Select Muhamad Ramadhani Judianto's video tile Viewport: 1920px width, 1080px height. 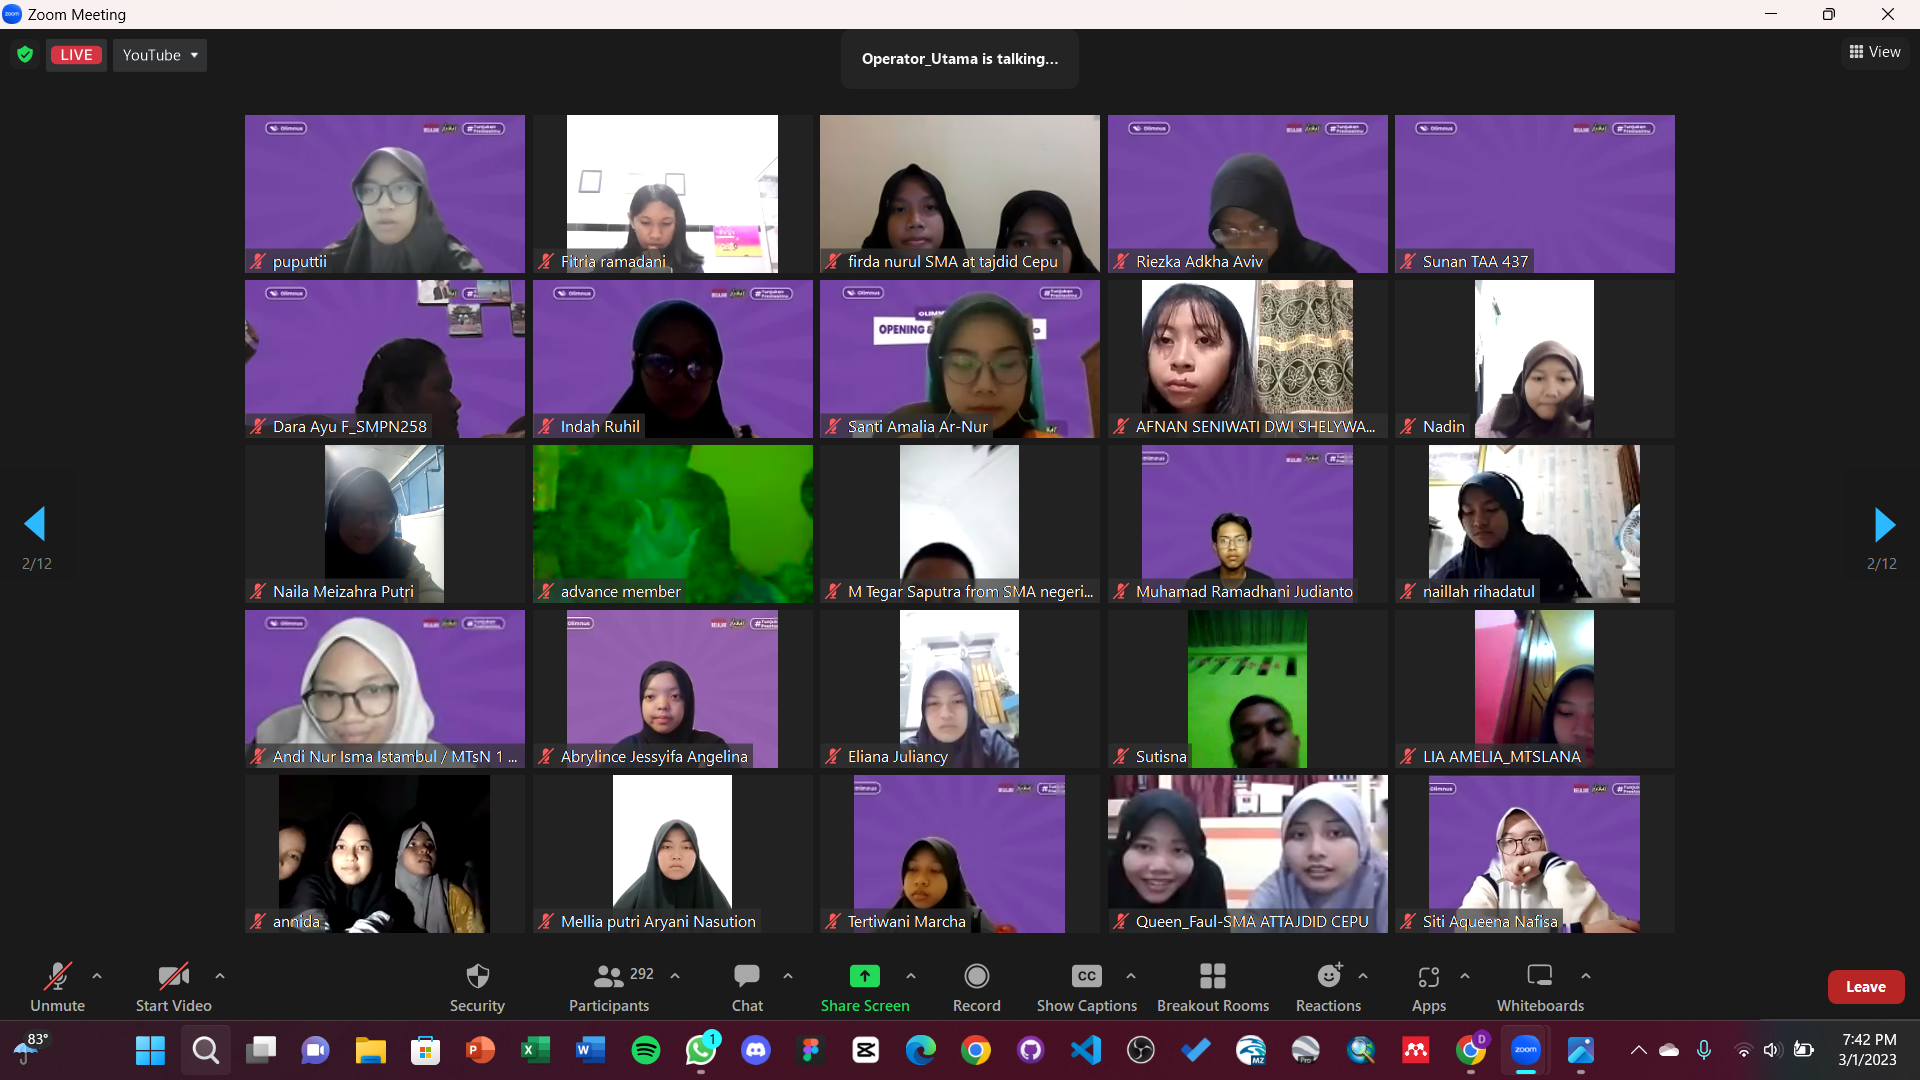click(1247, 523)
